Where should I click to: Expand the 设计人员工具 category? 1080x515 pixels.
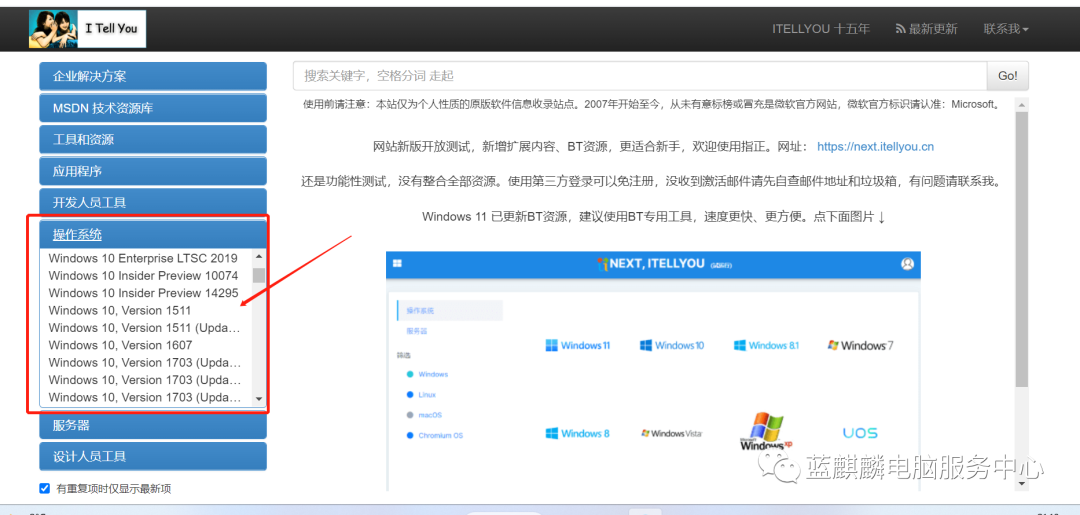[x=153, y=456]
